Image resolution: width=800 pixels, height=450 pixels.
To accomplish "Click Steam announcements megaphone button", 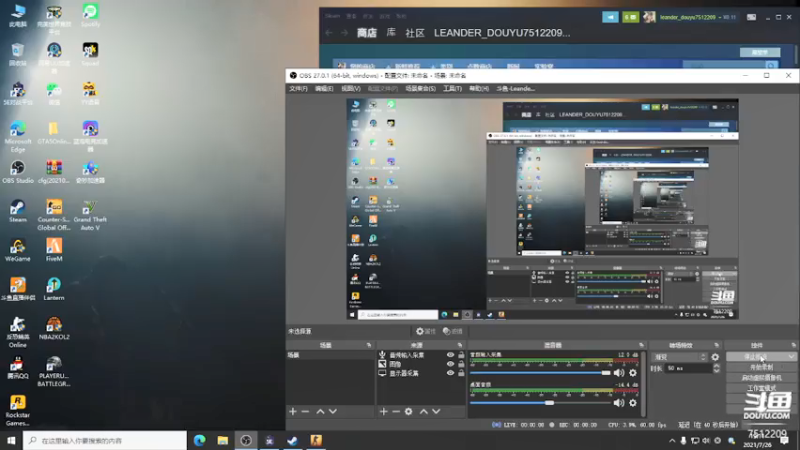I will 610,17.
